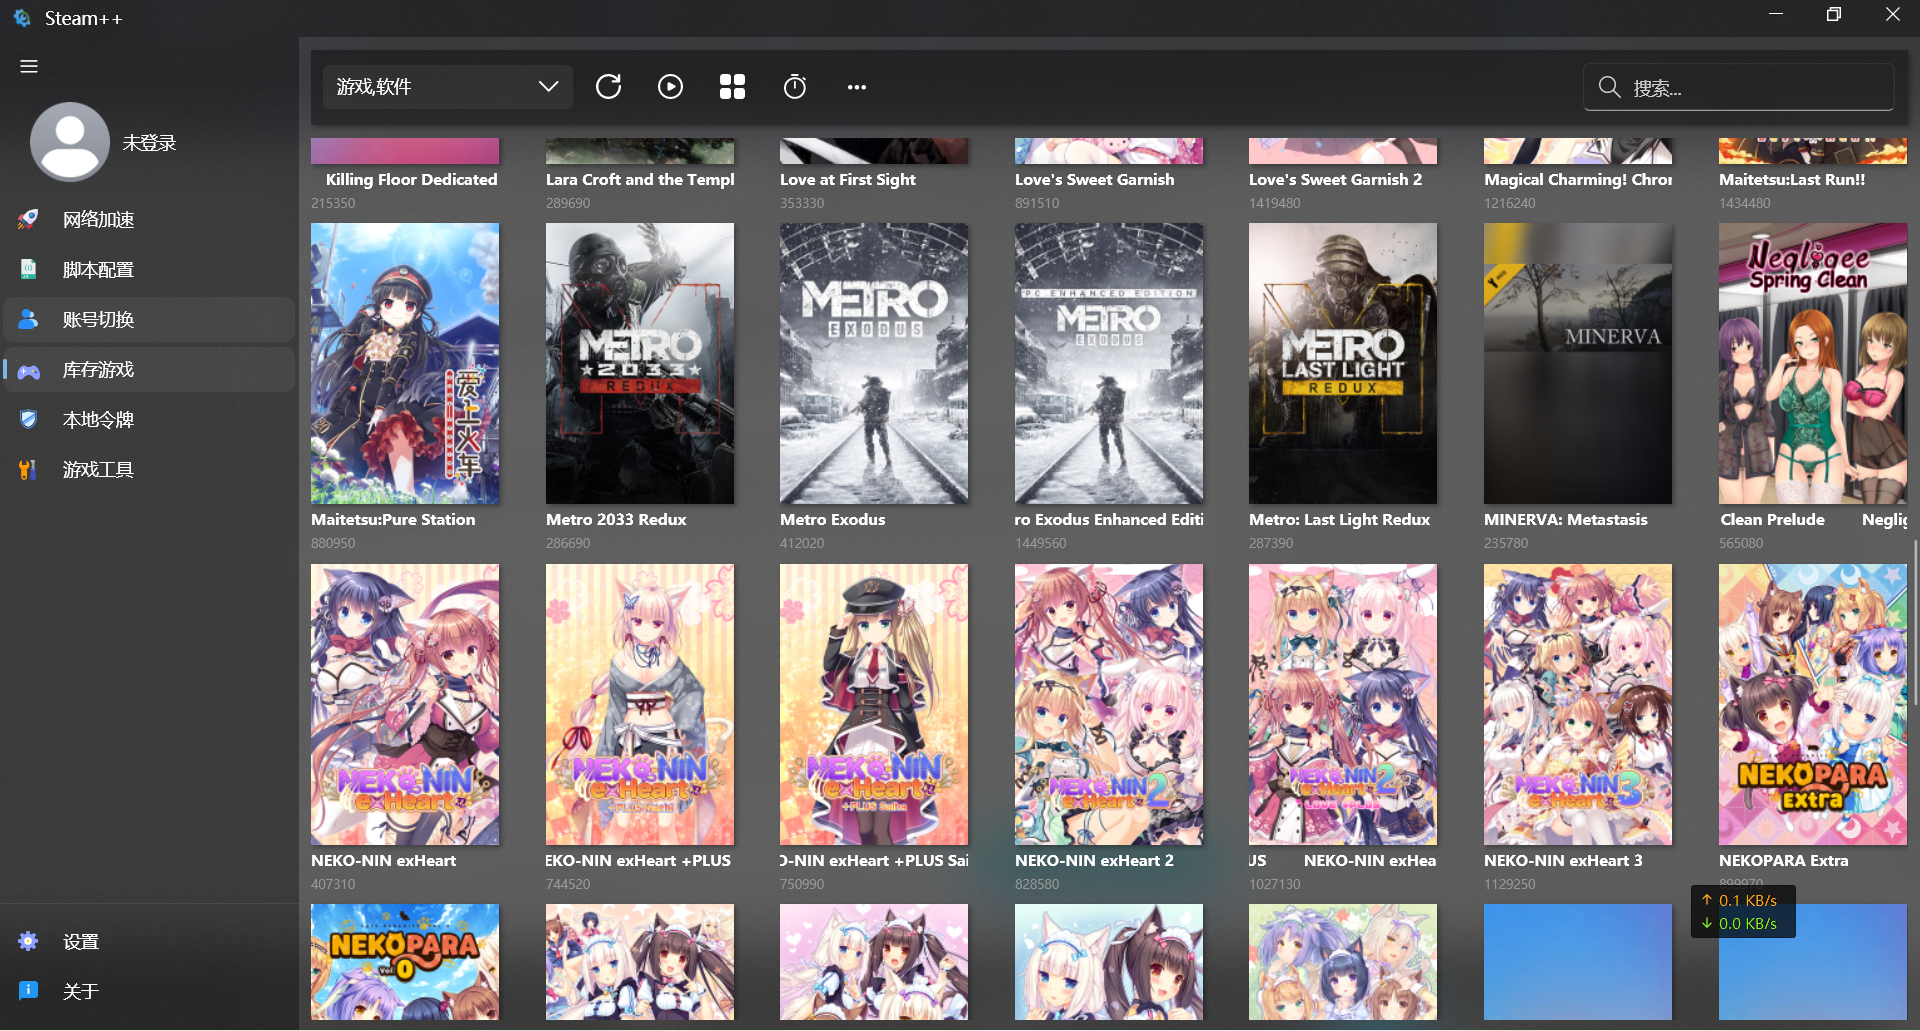The image size is (1920, 1031).
Task: Select the Metro 2033 Redux cover
Action: [x=639, y=363]
